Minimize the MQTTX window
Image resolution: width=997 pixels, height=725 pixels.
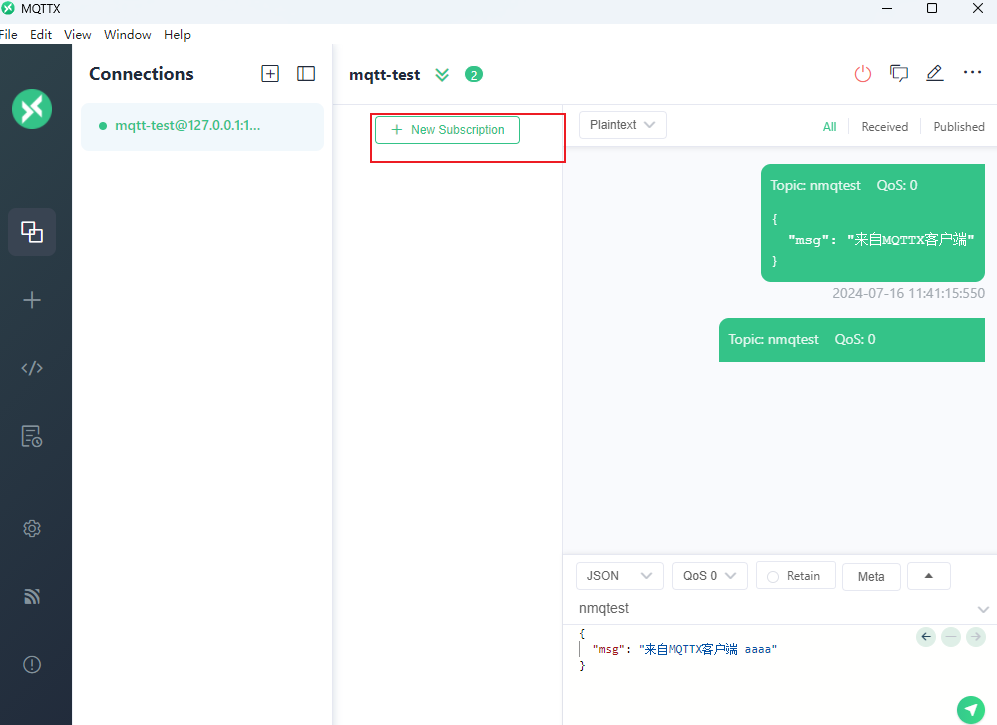click(x=887, y=8)
